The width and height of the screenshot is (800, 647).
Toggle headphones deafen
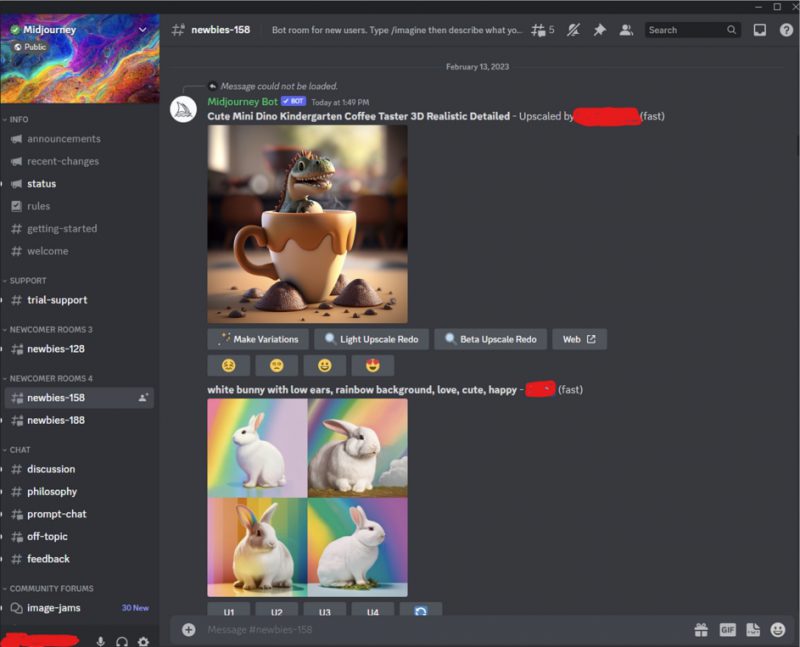tap(122, 641)
